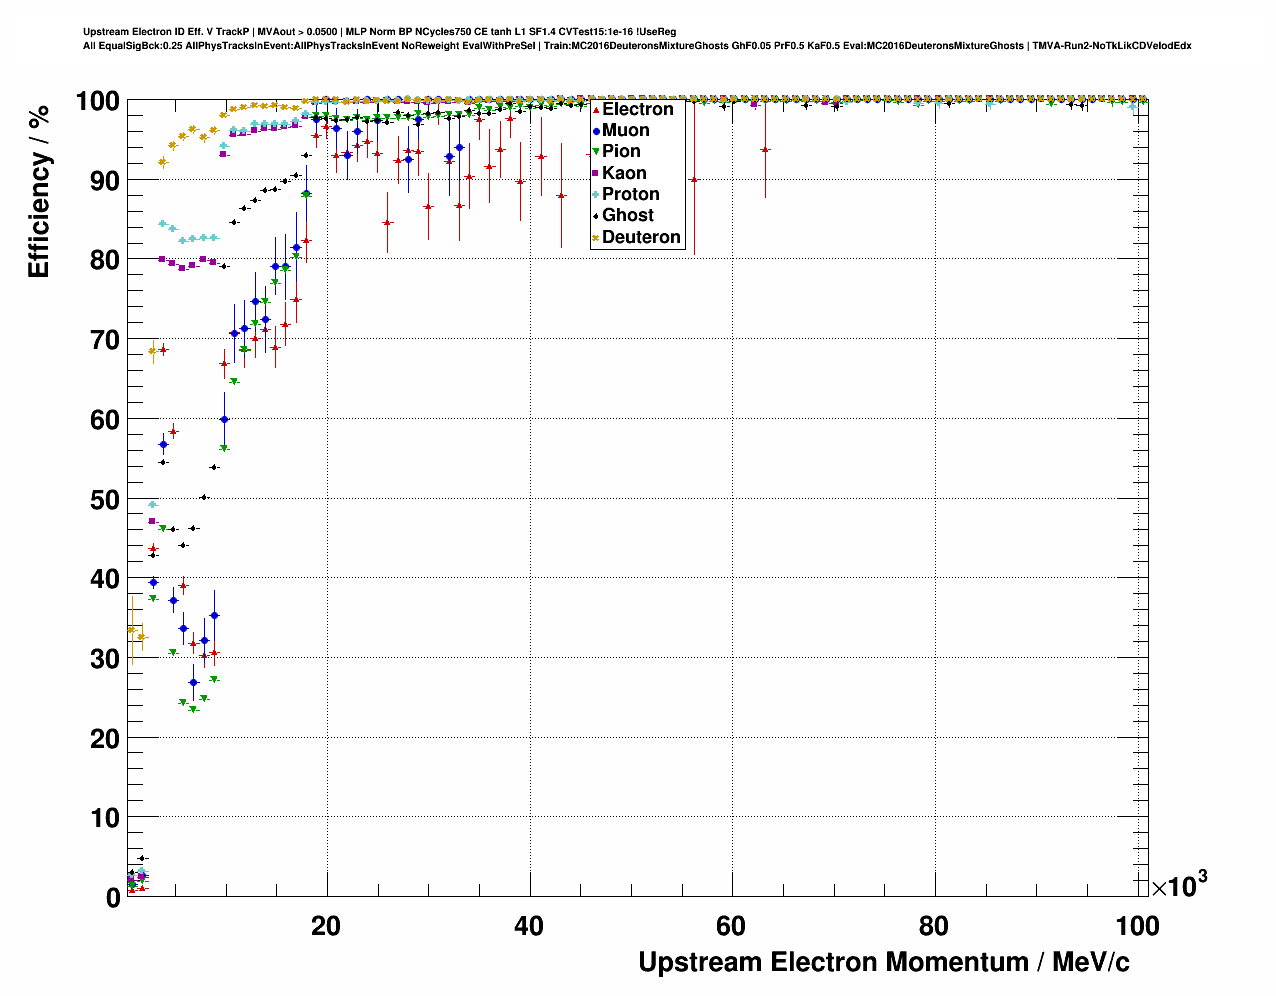Click the gold cross Deuteron legend marker
The image size is (1276, 996).
point(596,237)
